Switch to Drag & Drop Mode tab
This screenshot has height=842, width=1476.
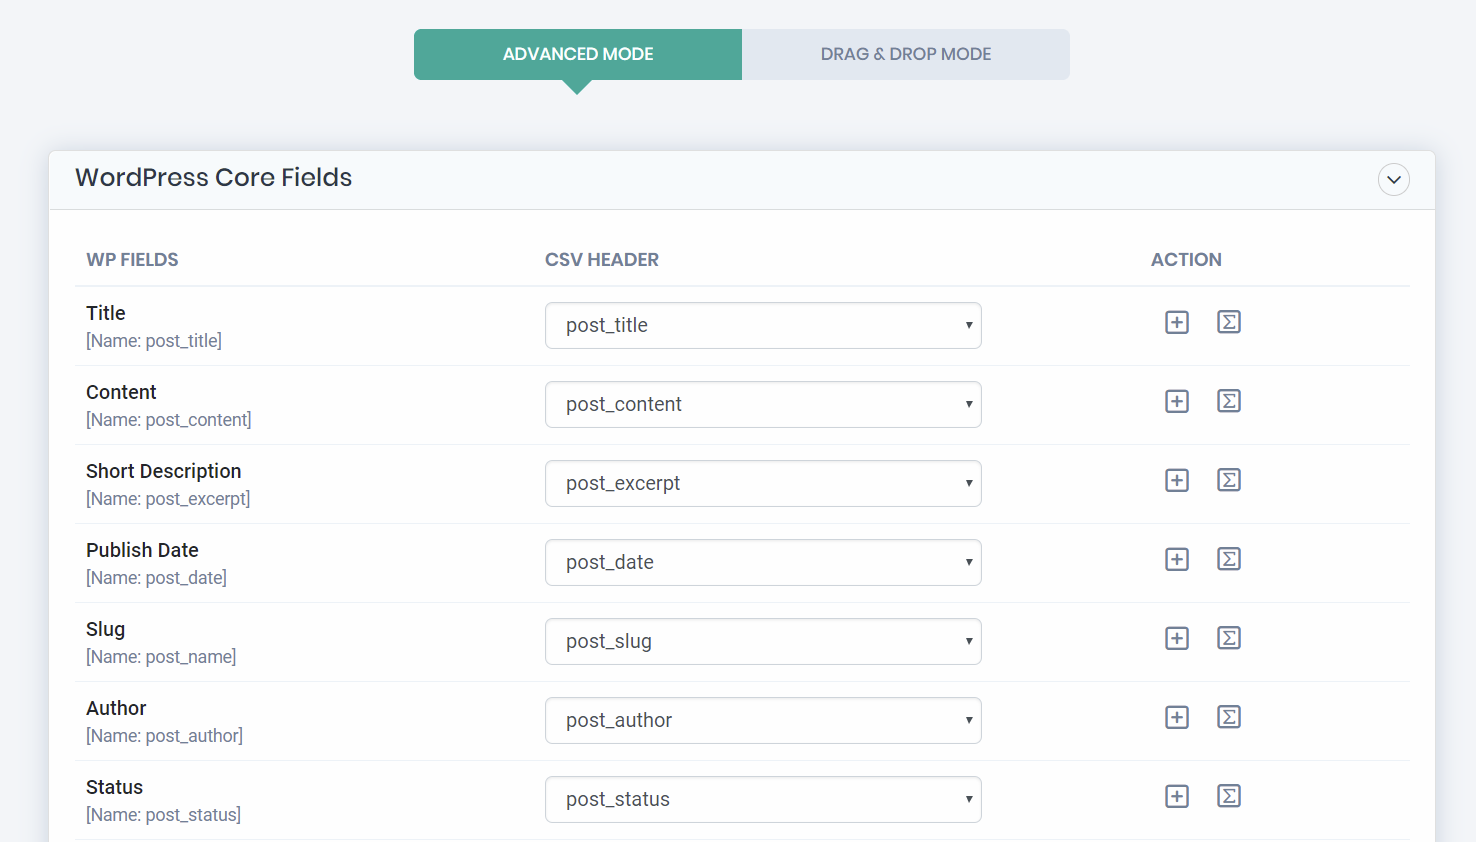[905, 54]
